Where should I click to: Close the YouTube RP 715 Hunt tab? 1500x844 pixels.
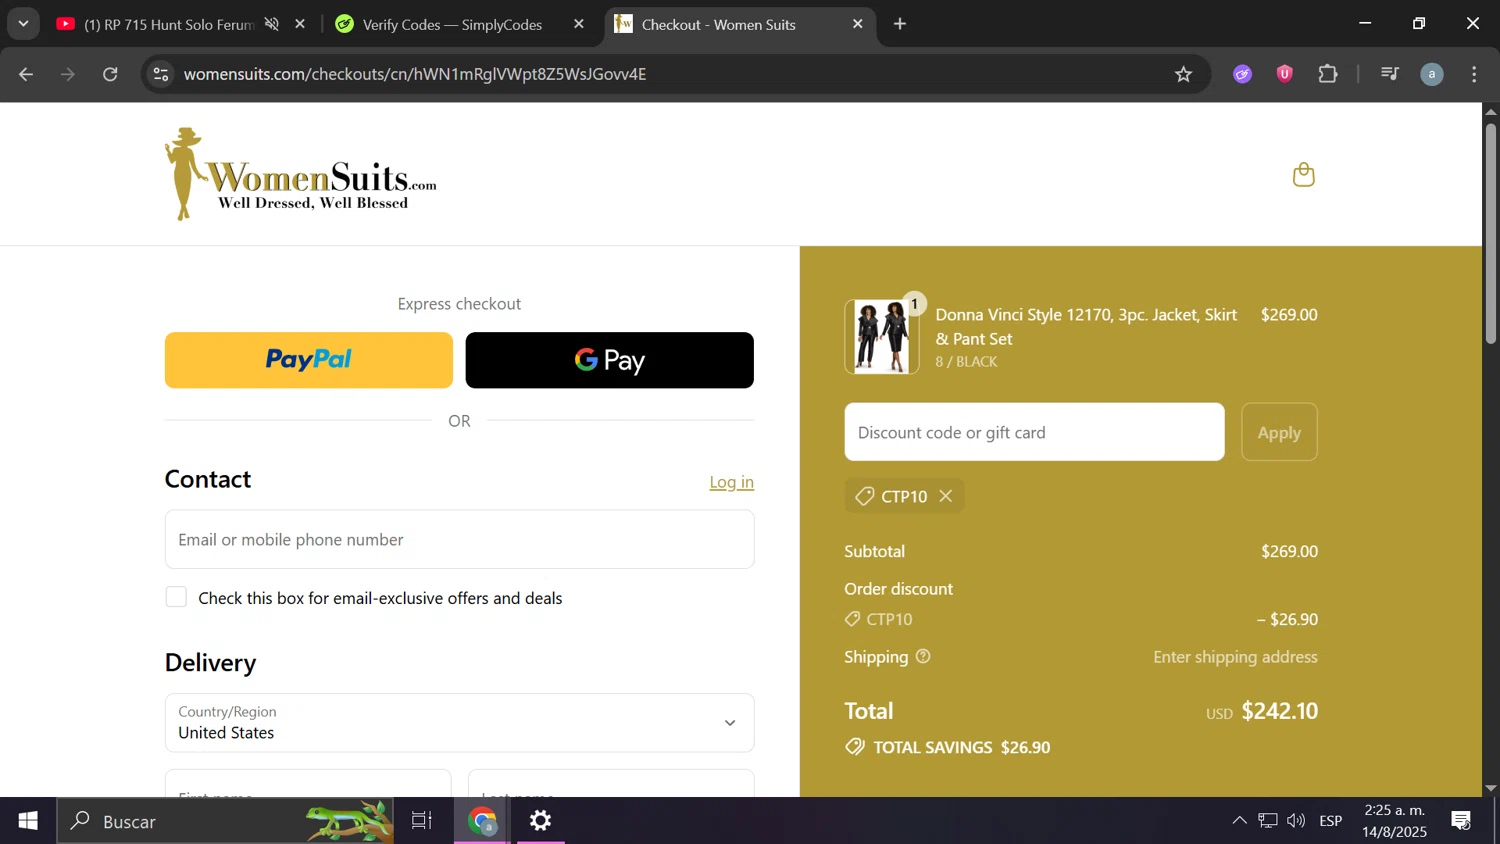click(x=300, y=24)
